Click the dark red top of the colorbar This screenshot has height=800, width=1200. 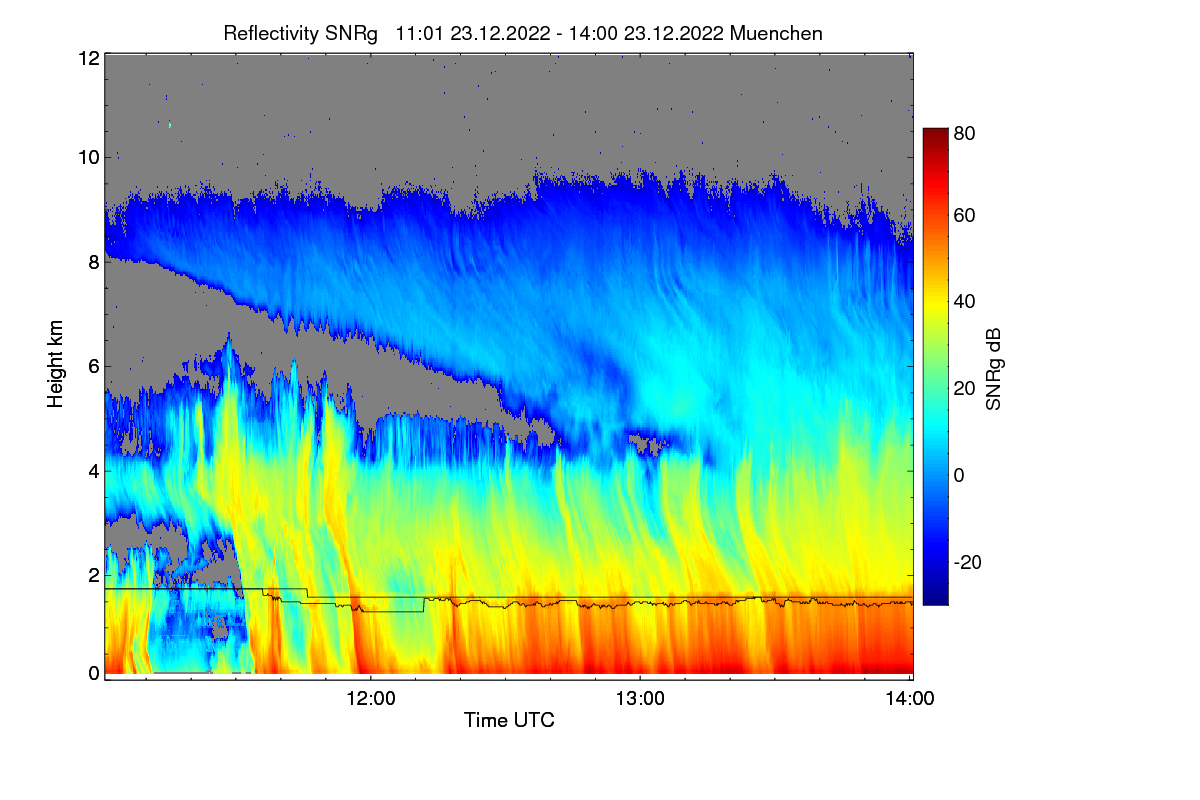pos(934,134)
